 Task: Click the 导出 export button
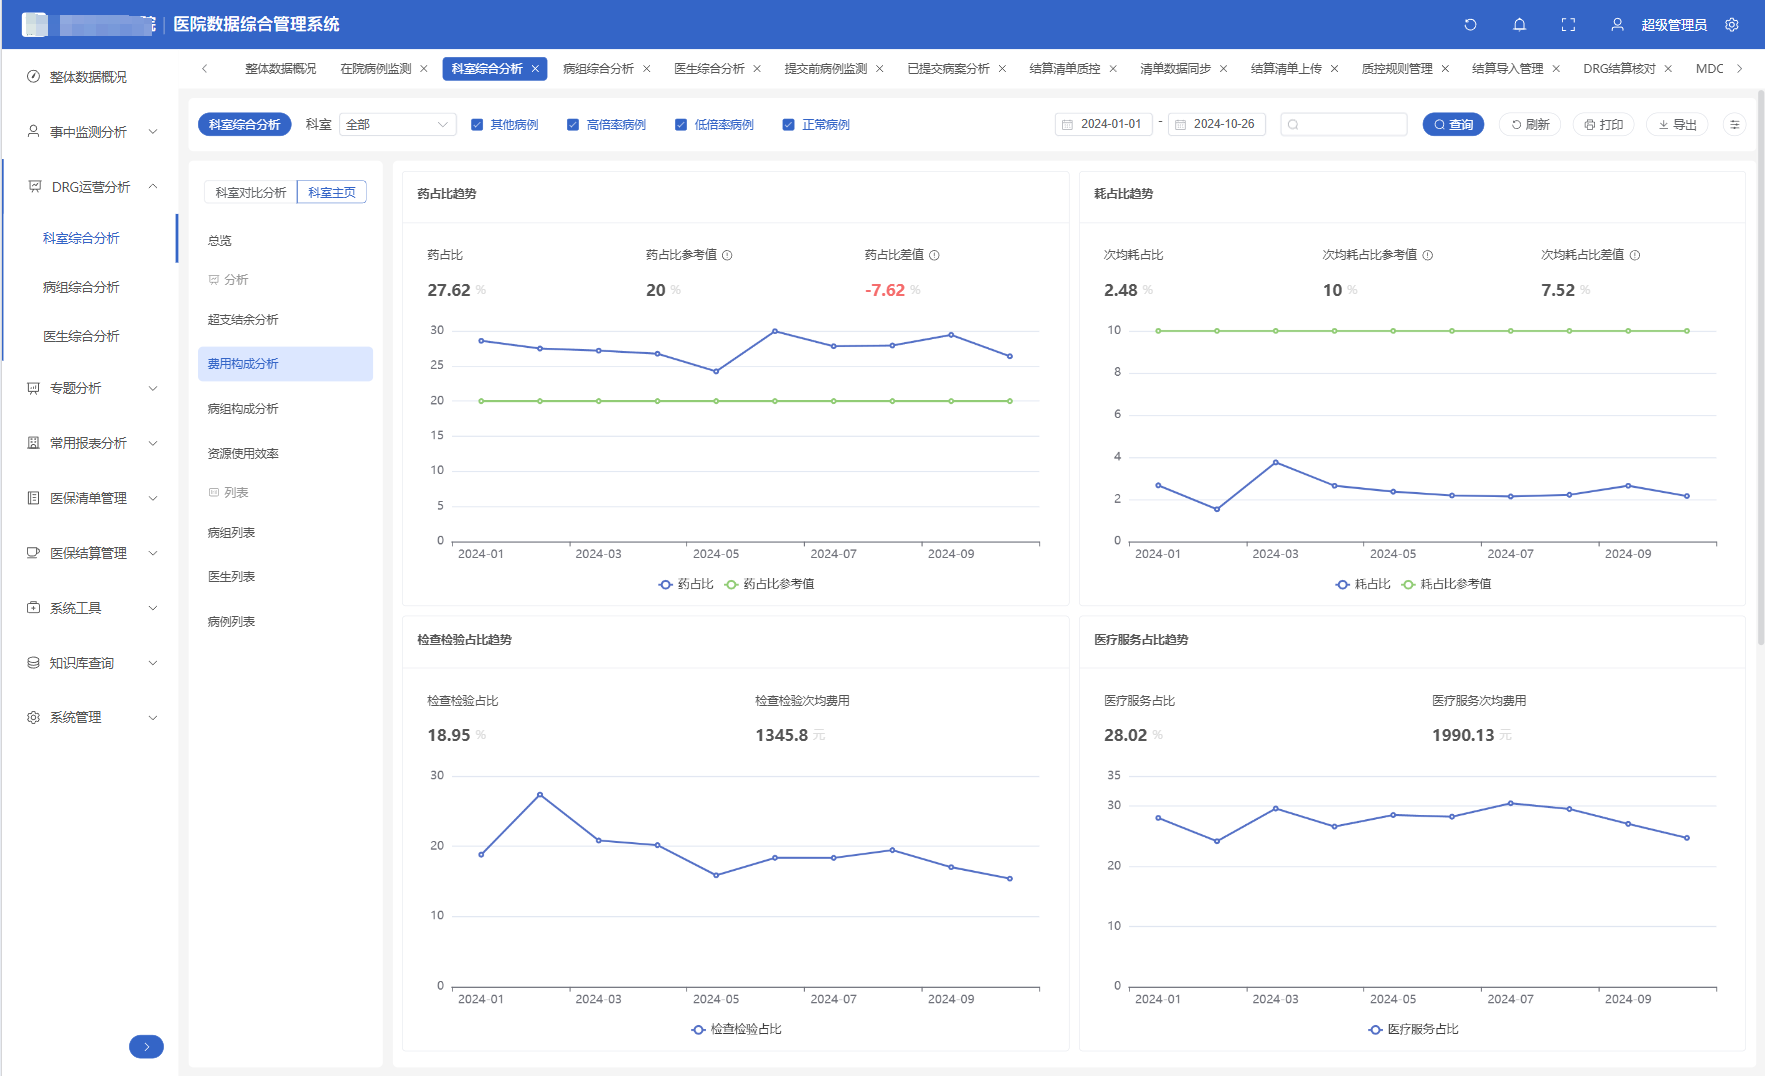point(1678,125)
